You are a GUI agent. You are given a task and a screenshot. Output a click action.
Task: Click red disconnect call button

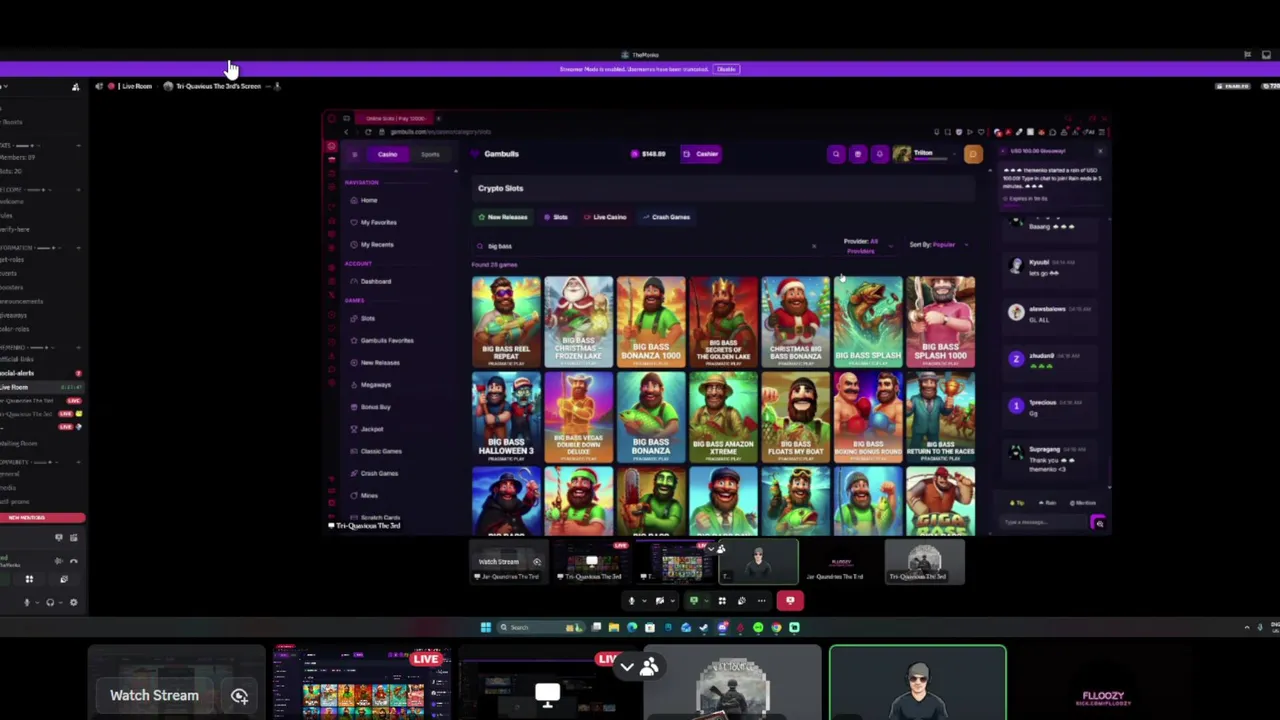click(x=790, y=601)
